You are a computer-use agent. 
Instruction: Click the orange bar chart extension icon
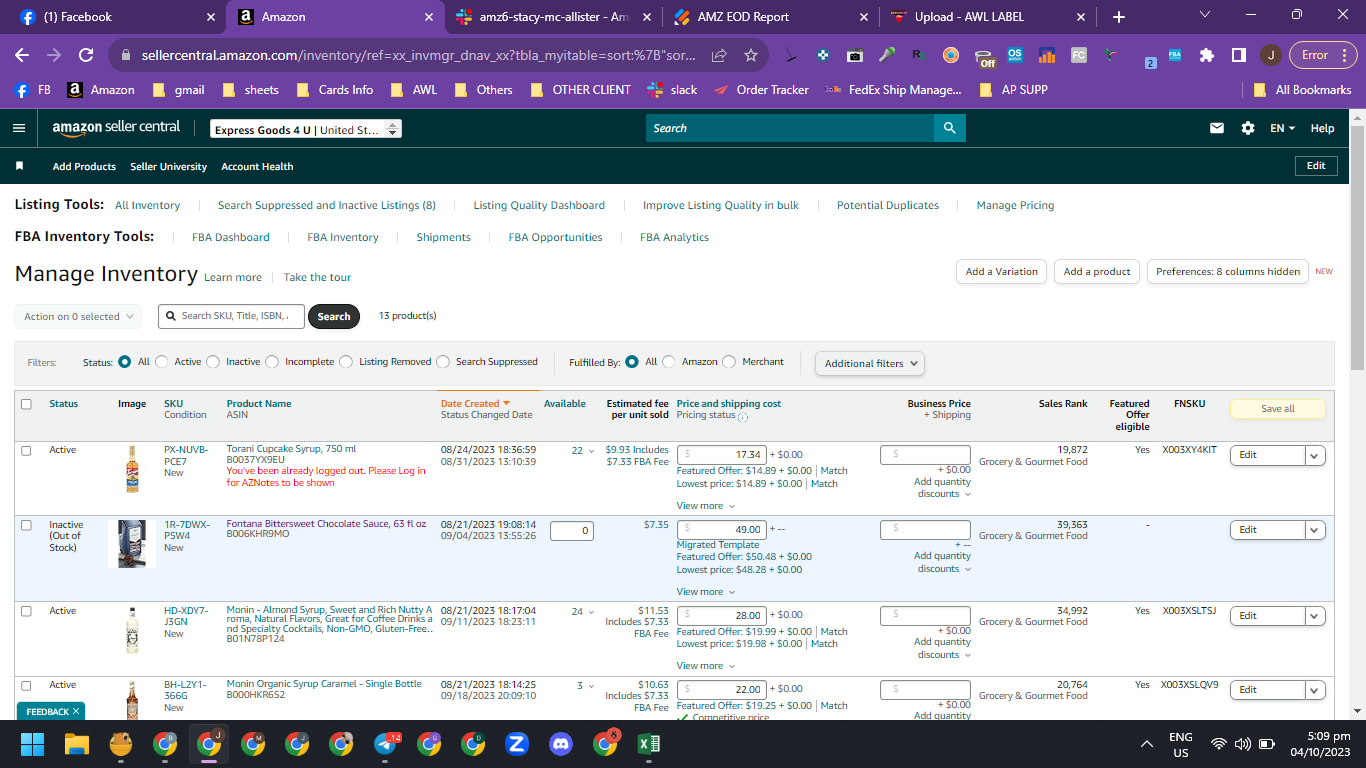click(1047, 55)
